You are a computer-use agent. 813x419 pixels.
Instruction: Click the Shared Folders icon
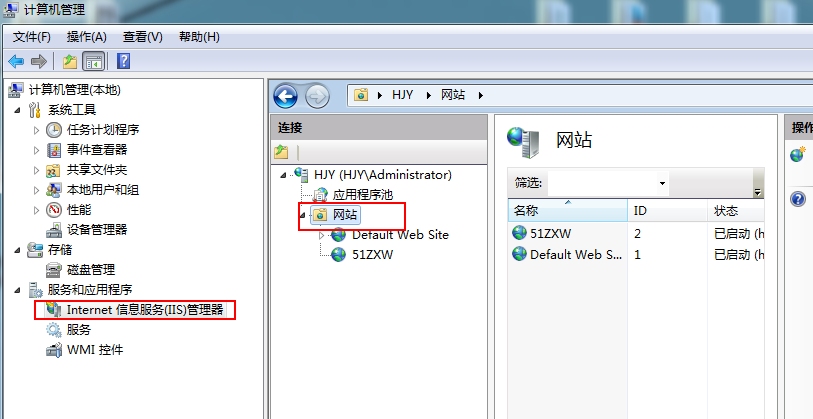point(54,170)
